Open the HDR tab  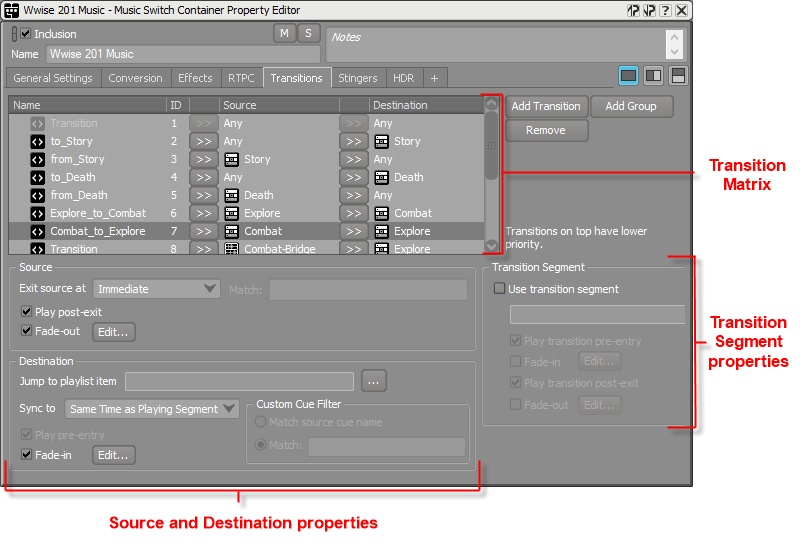(x=404, y=78)
